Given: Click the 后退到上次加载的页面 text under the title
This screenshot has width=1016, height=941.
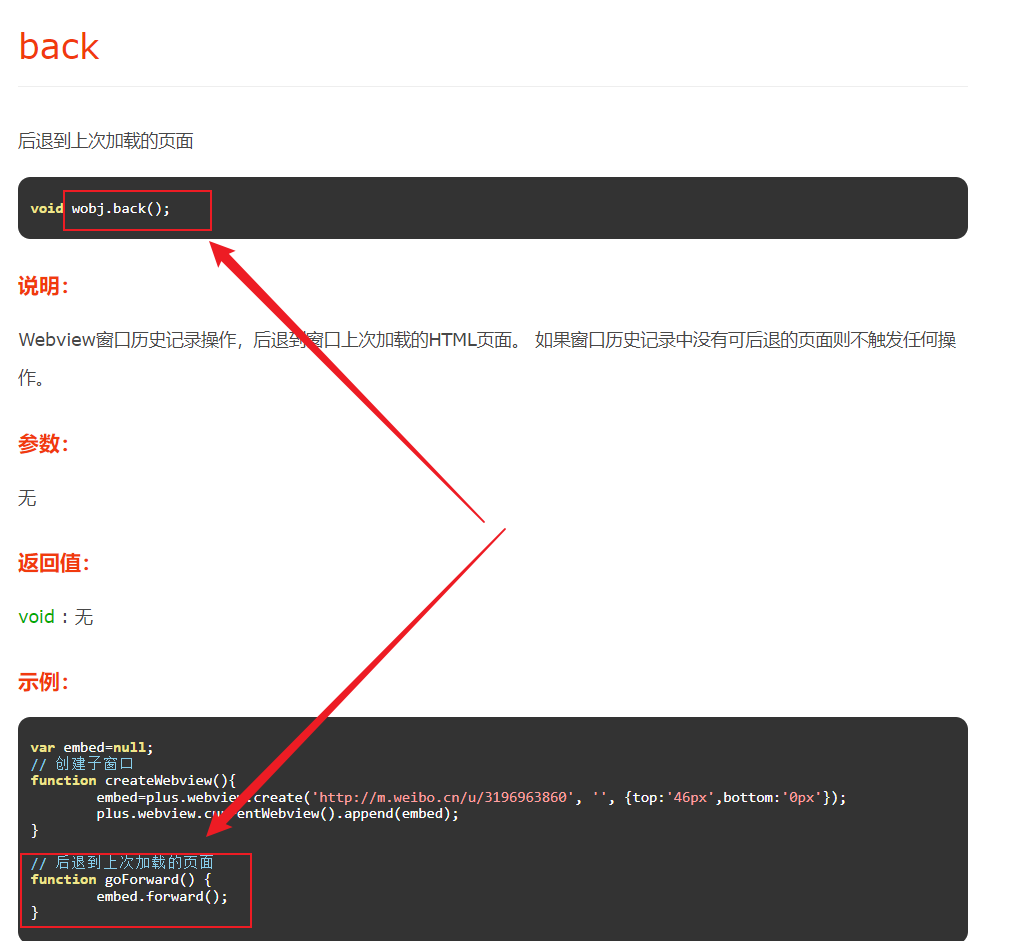Looking at the screenshot, I should tap(106, 141).
